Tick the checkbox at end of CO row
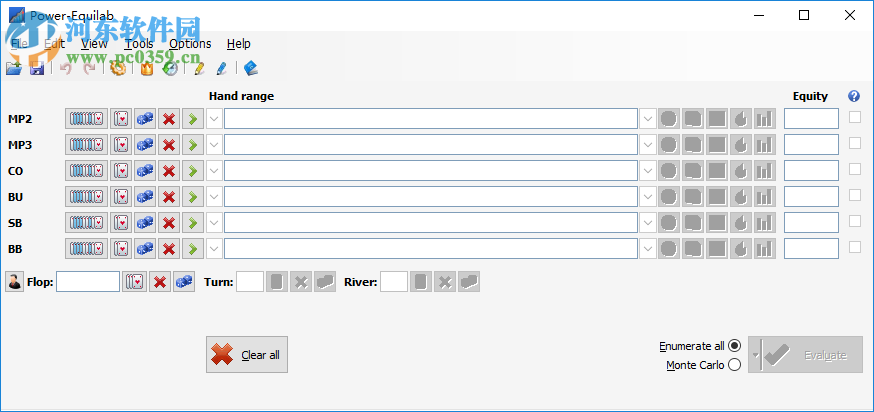This screenshot has height=412, width=874. click(854, 169)
